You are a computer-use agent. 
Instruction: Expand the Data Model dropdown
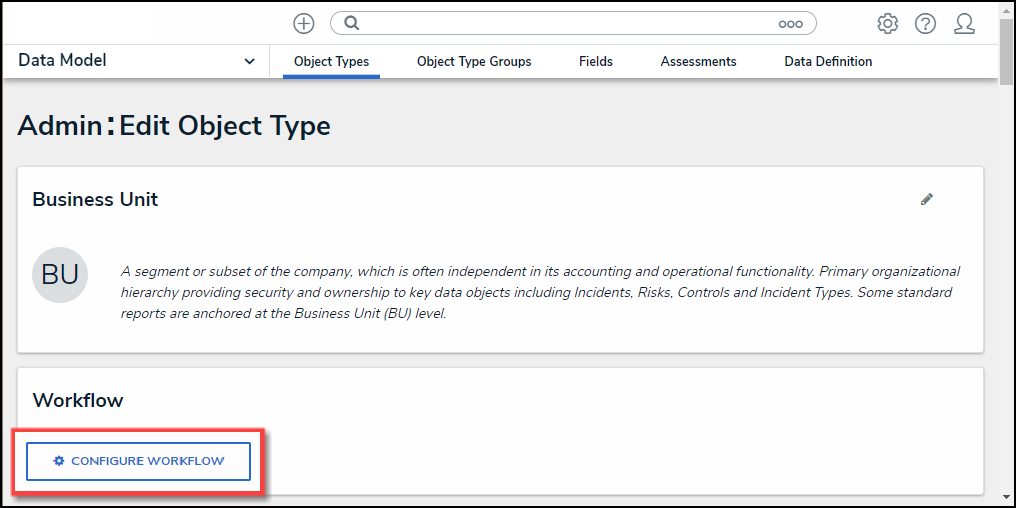tap(249, 61)
